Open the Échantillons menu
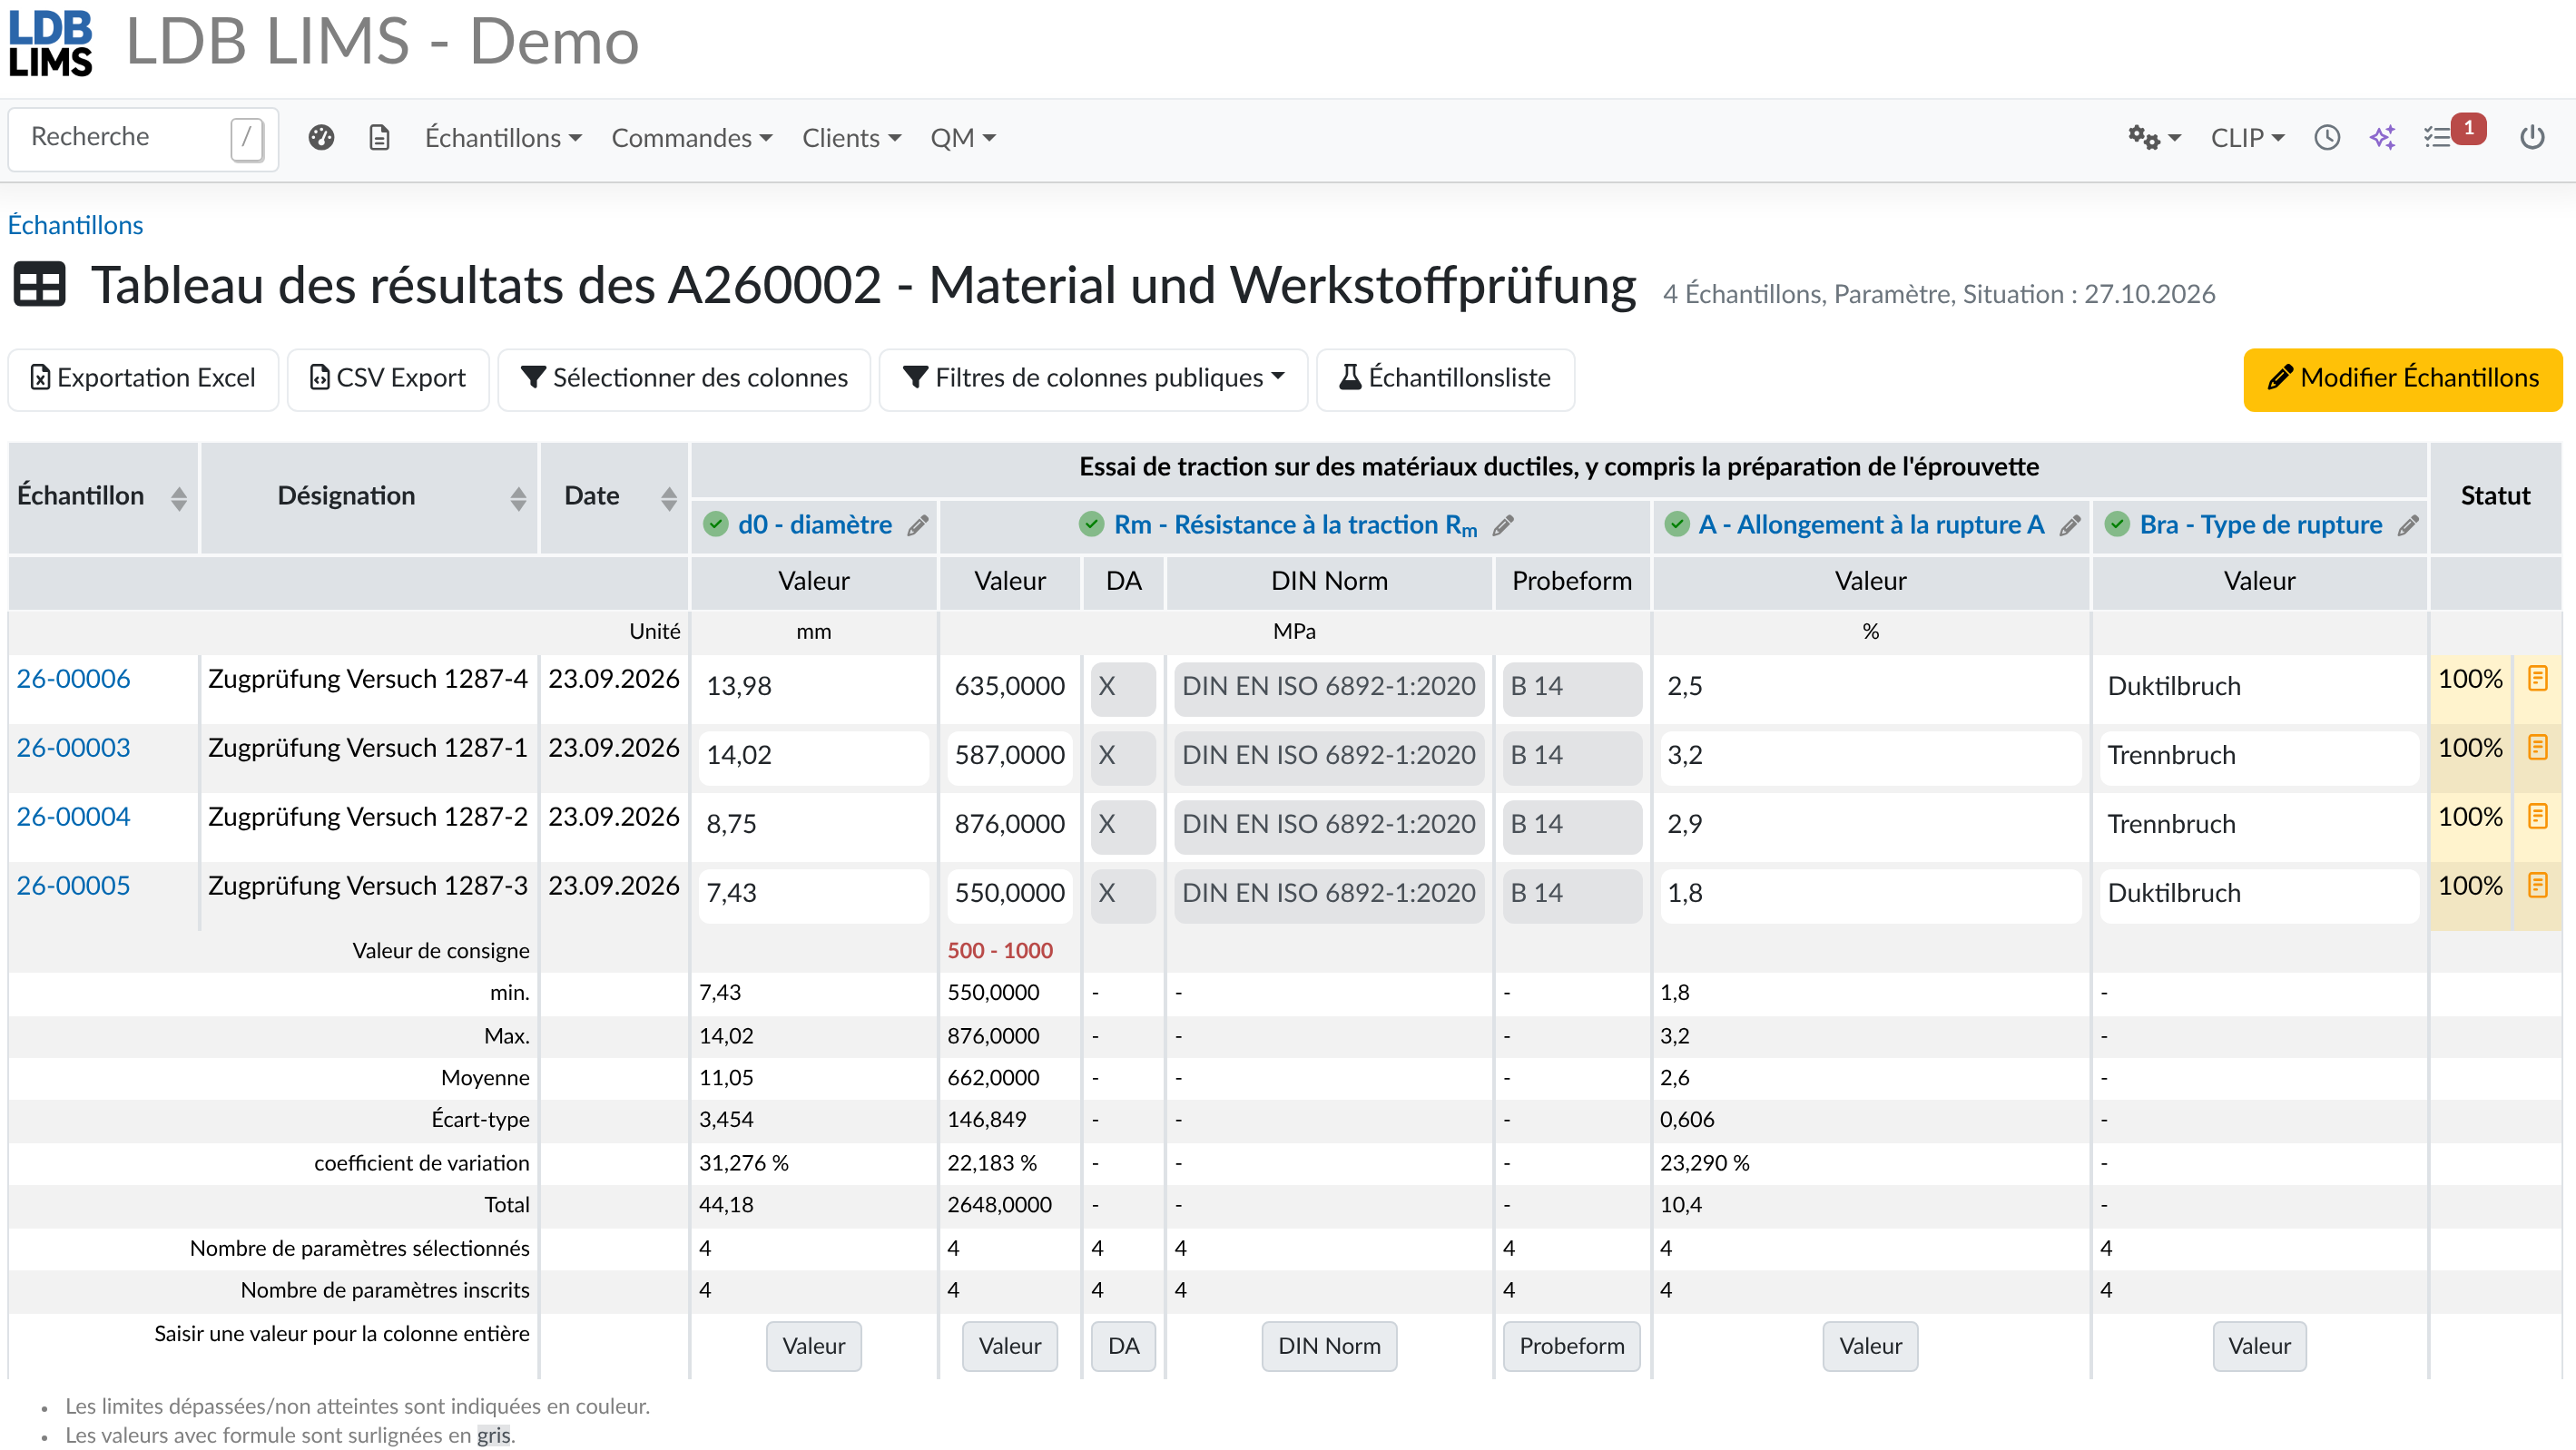 point(503,138)
